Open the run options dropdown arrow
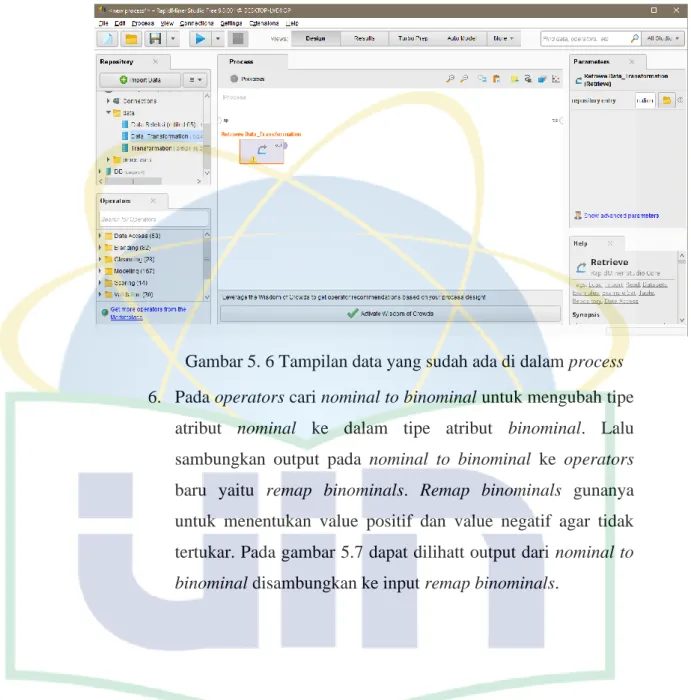Viewport: 691px width, 700px height. (x=218, y=39)
